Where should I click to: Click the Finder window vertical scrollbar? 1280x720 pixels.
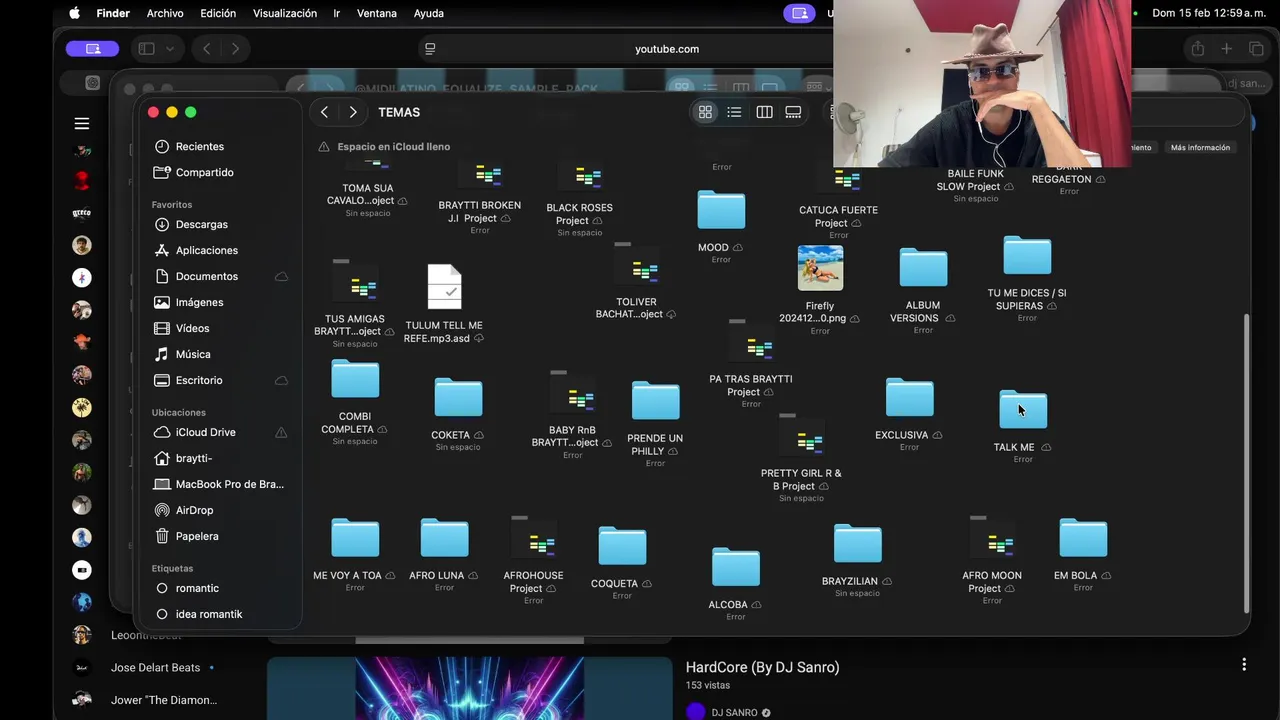click(x=1245, y=463)
